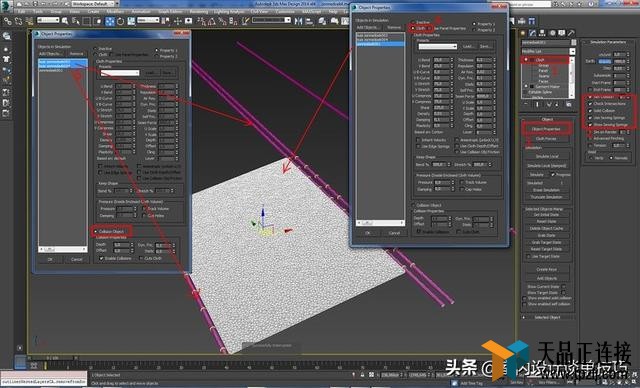The height and width of the screenshot is (388, 640).
Task: Open the Modify command panel tab
Action: pyautogui.click(x=533, y=33)
